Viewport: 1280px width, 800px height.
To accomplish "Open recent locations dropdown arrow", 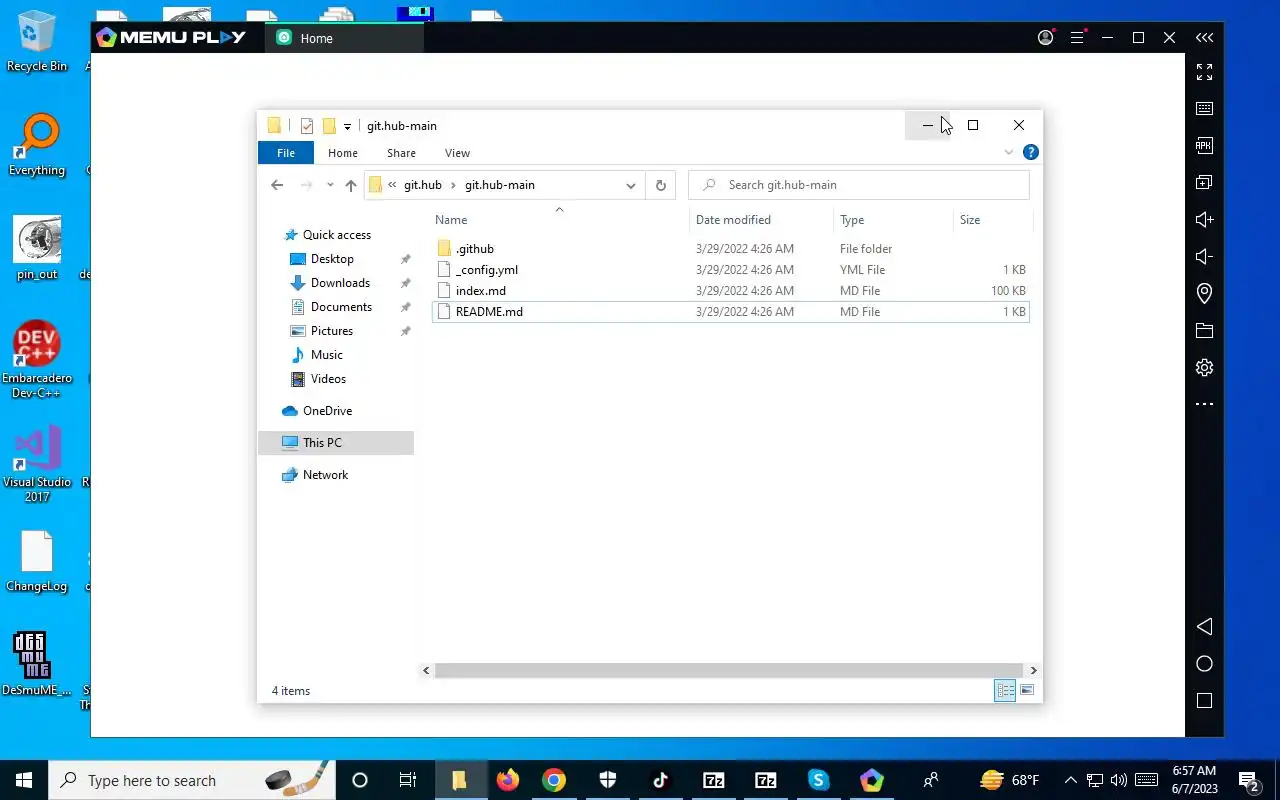I will click(x=330, y=185).
